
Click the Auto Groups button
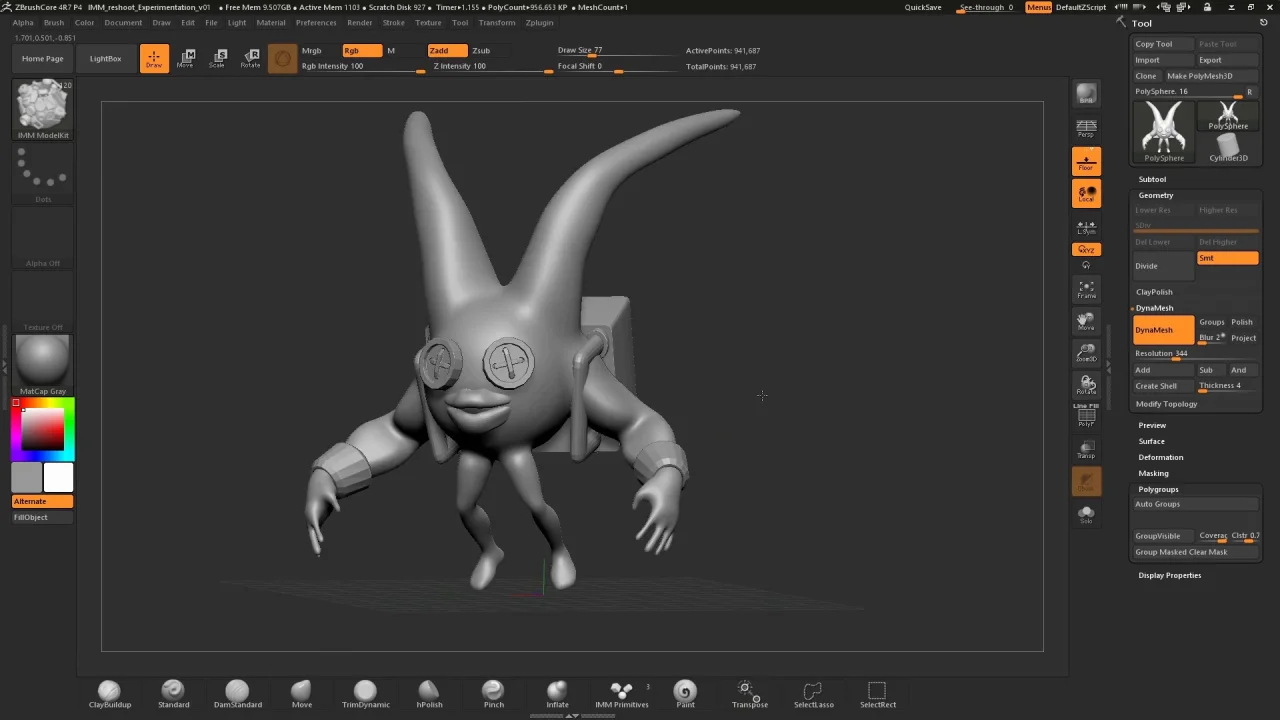click(1195, 504)
